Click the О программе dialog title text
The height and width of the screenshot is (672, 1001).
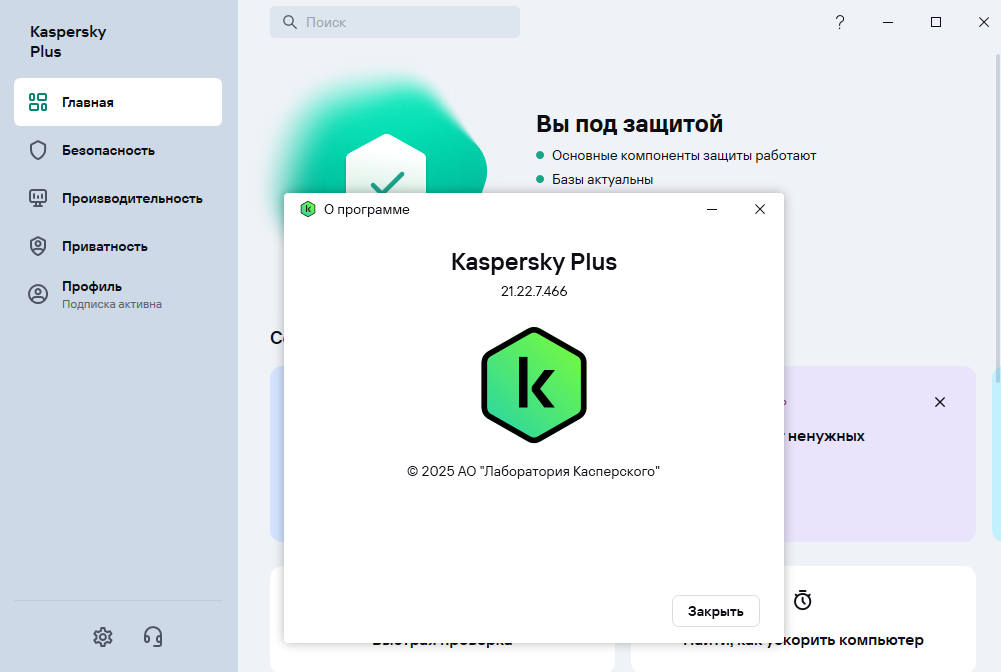(x=366, y=209)
